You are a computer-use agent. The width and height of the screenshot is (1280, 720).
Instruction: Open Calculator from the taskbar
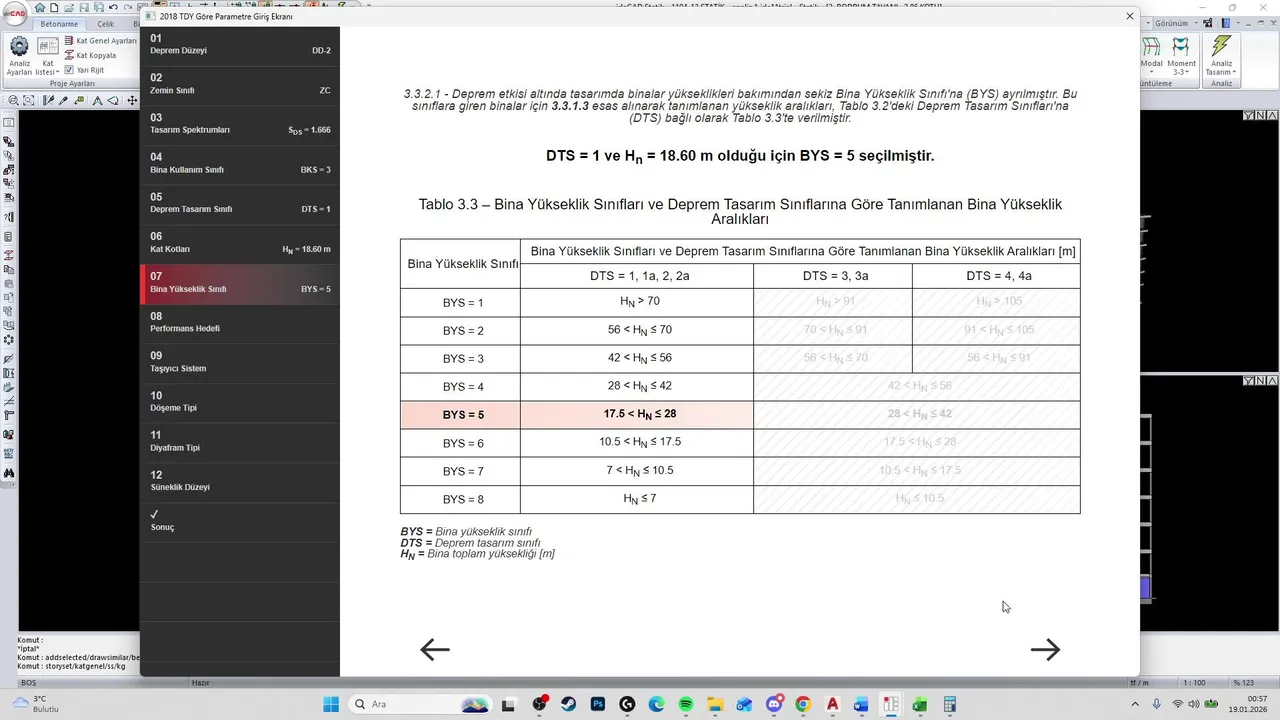pos(949,704)
